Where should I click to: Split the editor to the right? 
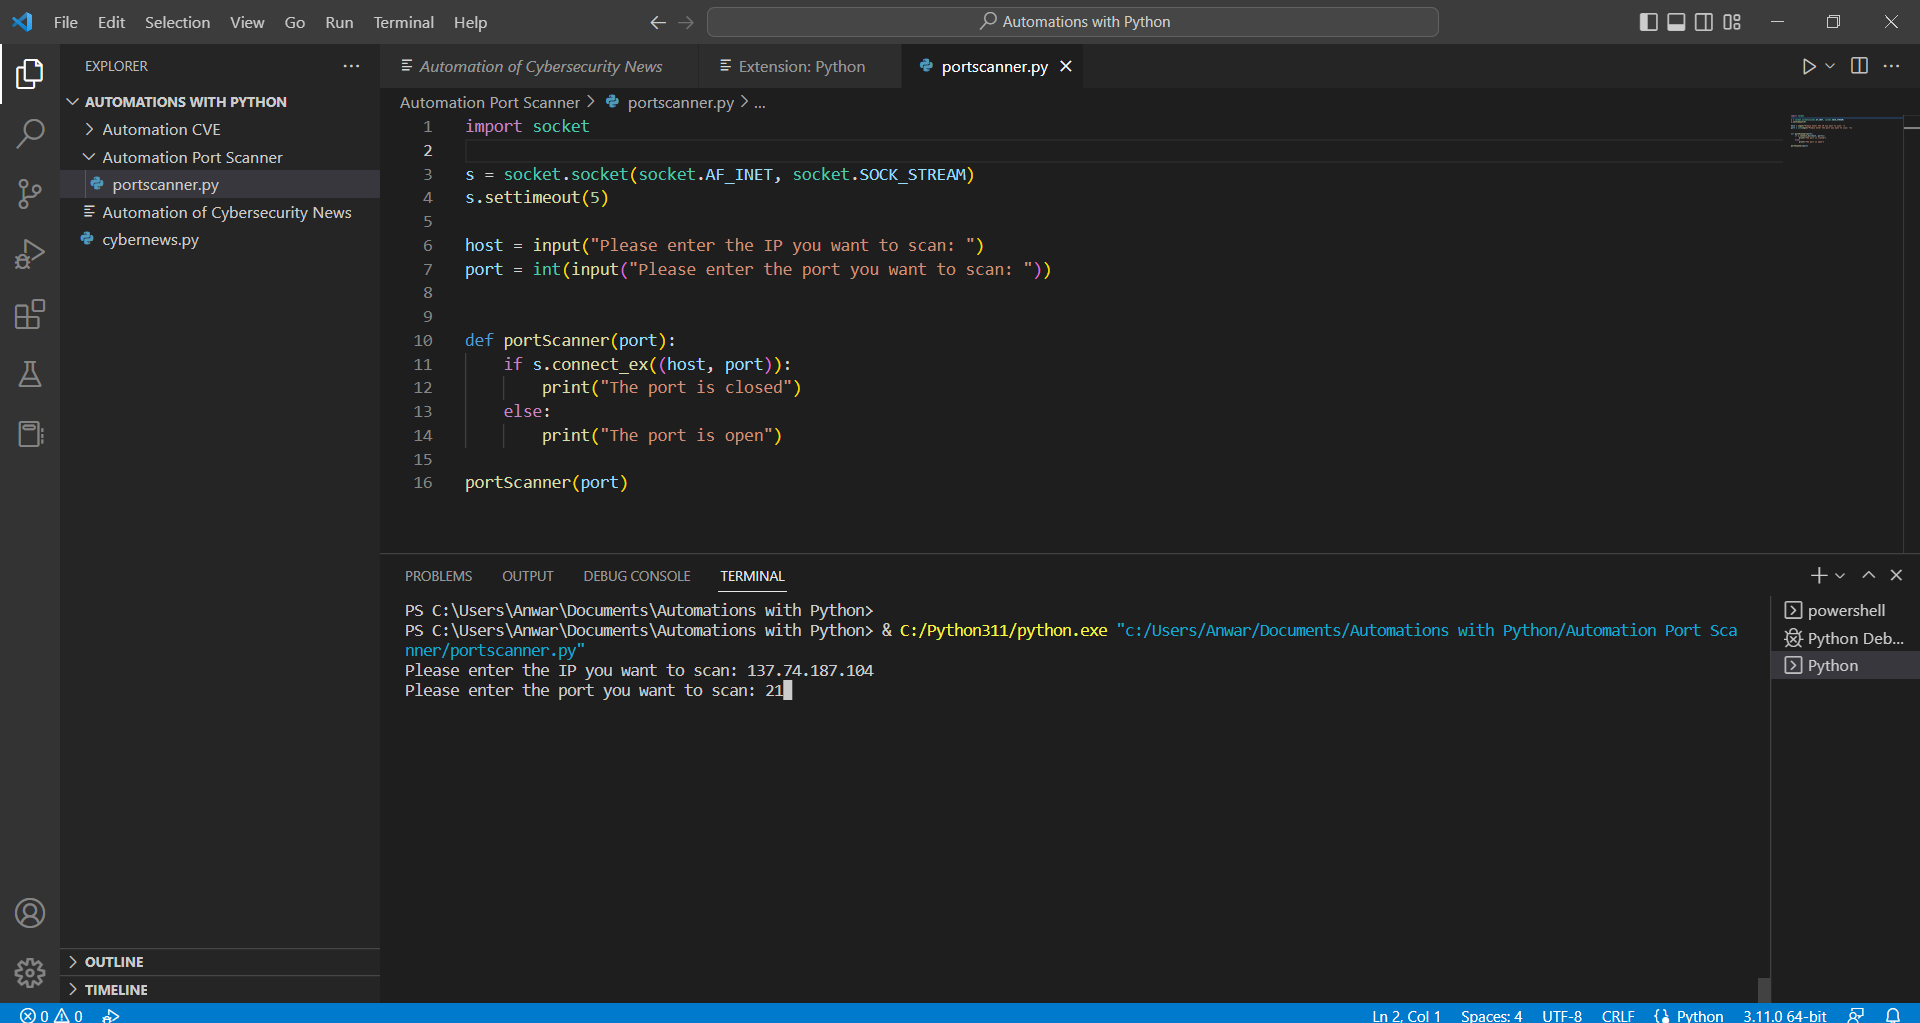(x=1859, y=66)
